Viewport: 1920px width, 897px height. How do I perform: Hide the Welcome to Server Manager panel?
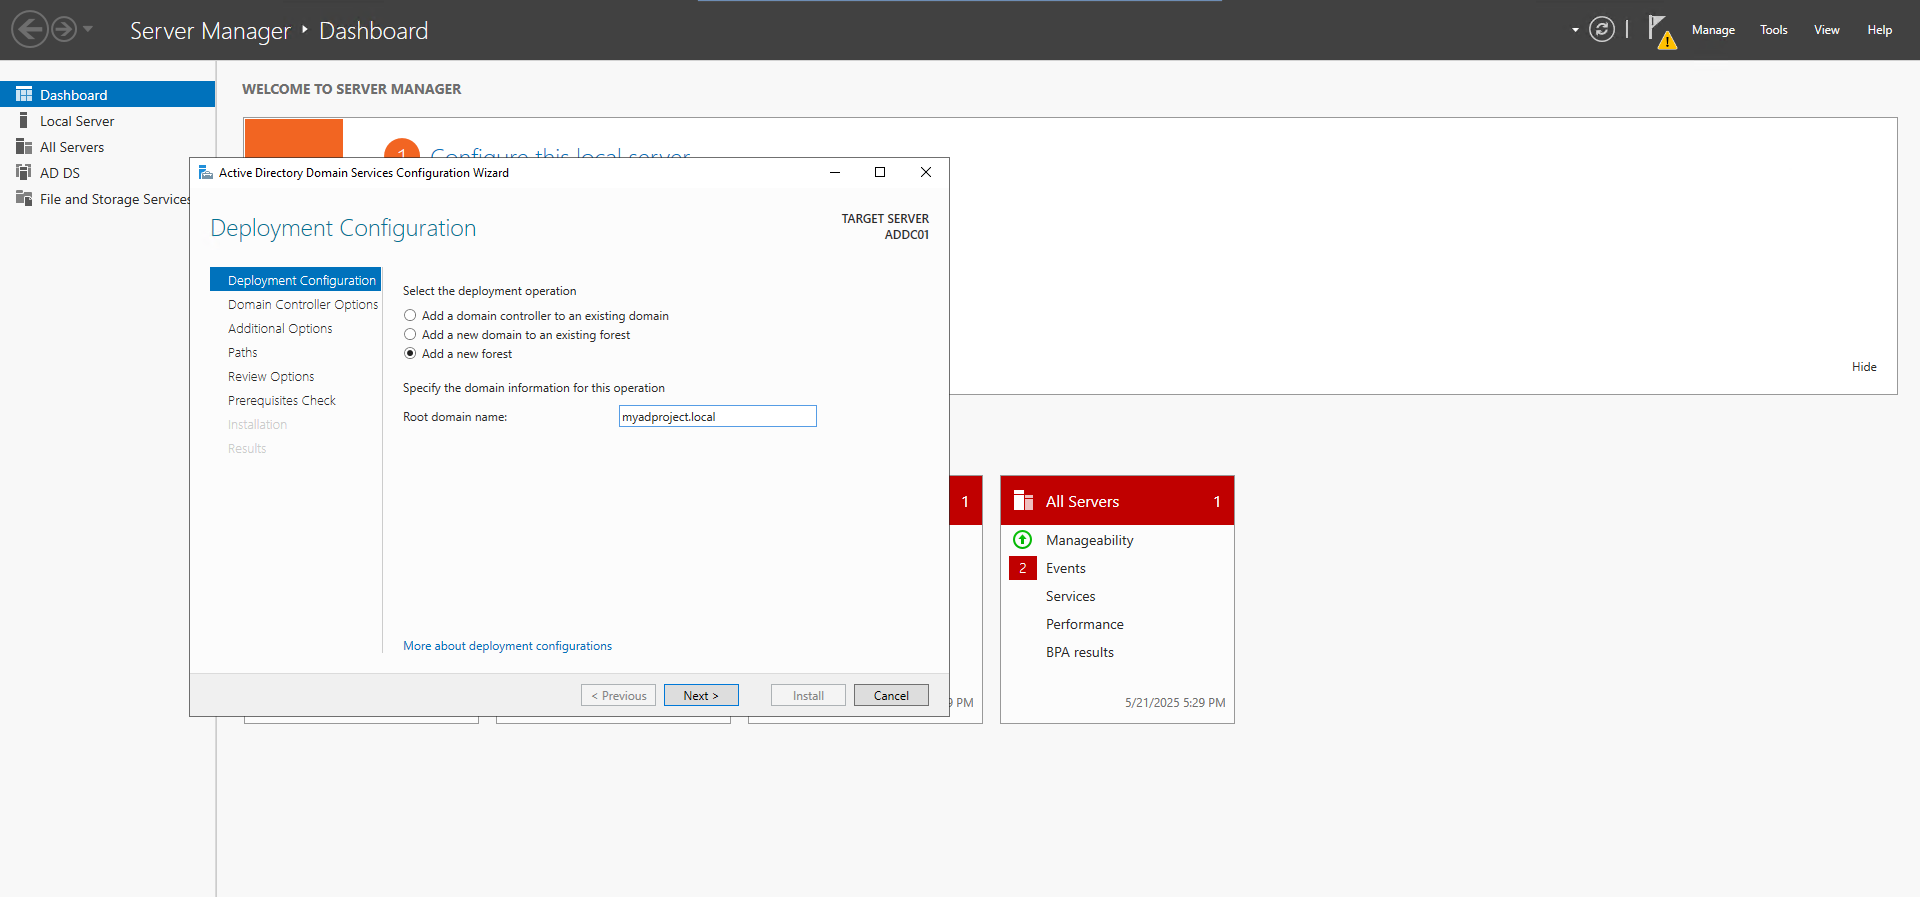click(1864, 367)
